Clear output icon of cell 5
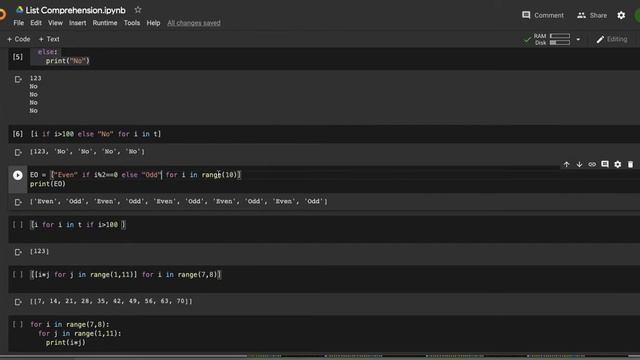This screenshot has width=640, height=360. 18,79
